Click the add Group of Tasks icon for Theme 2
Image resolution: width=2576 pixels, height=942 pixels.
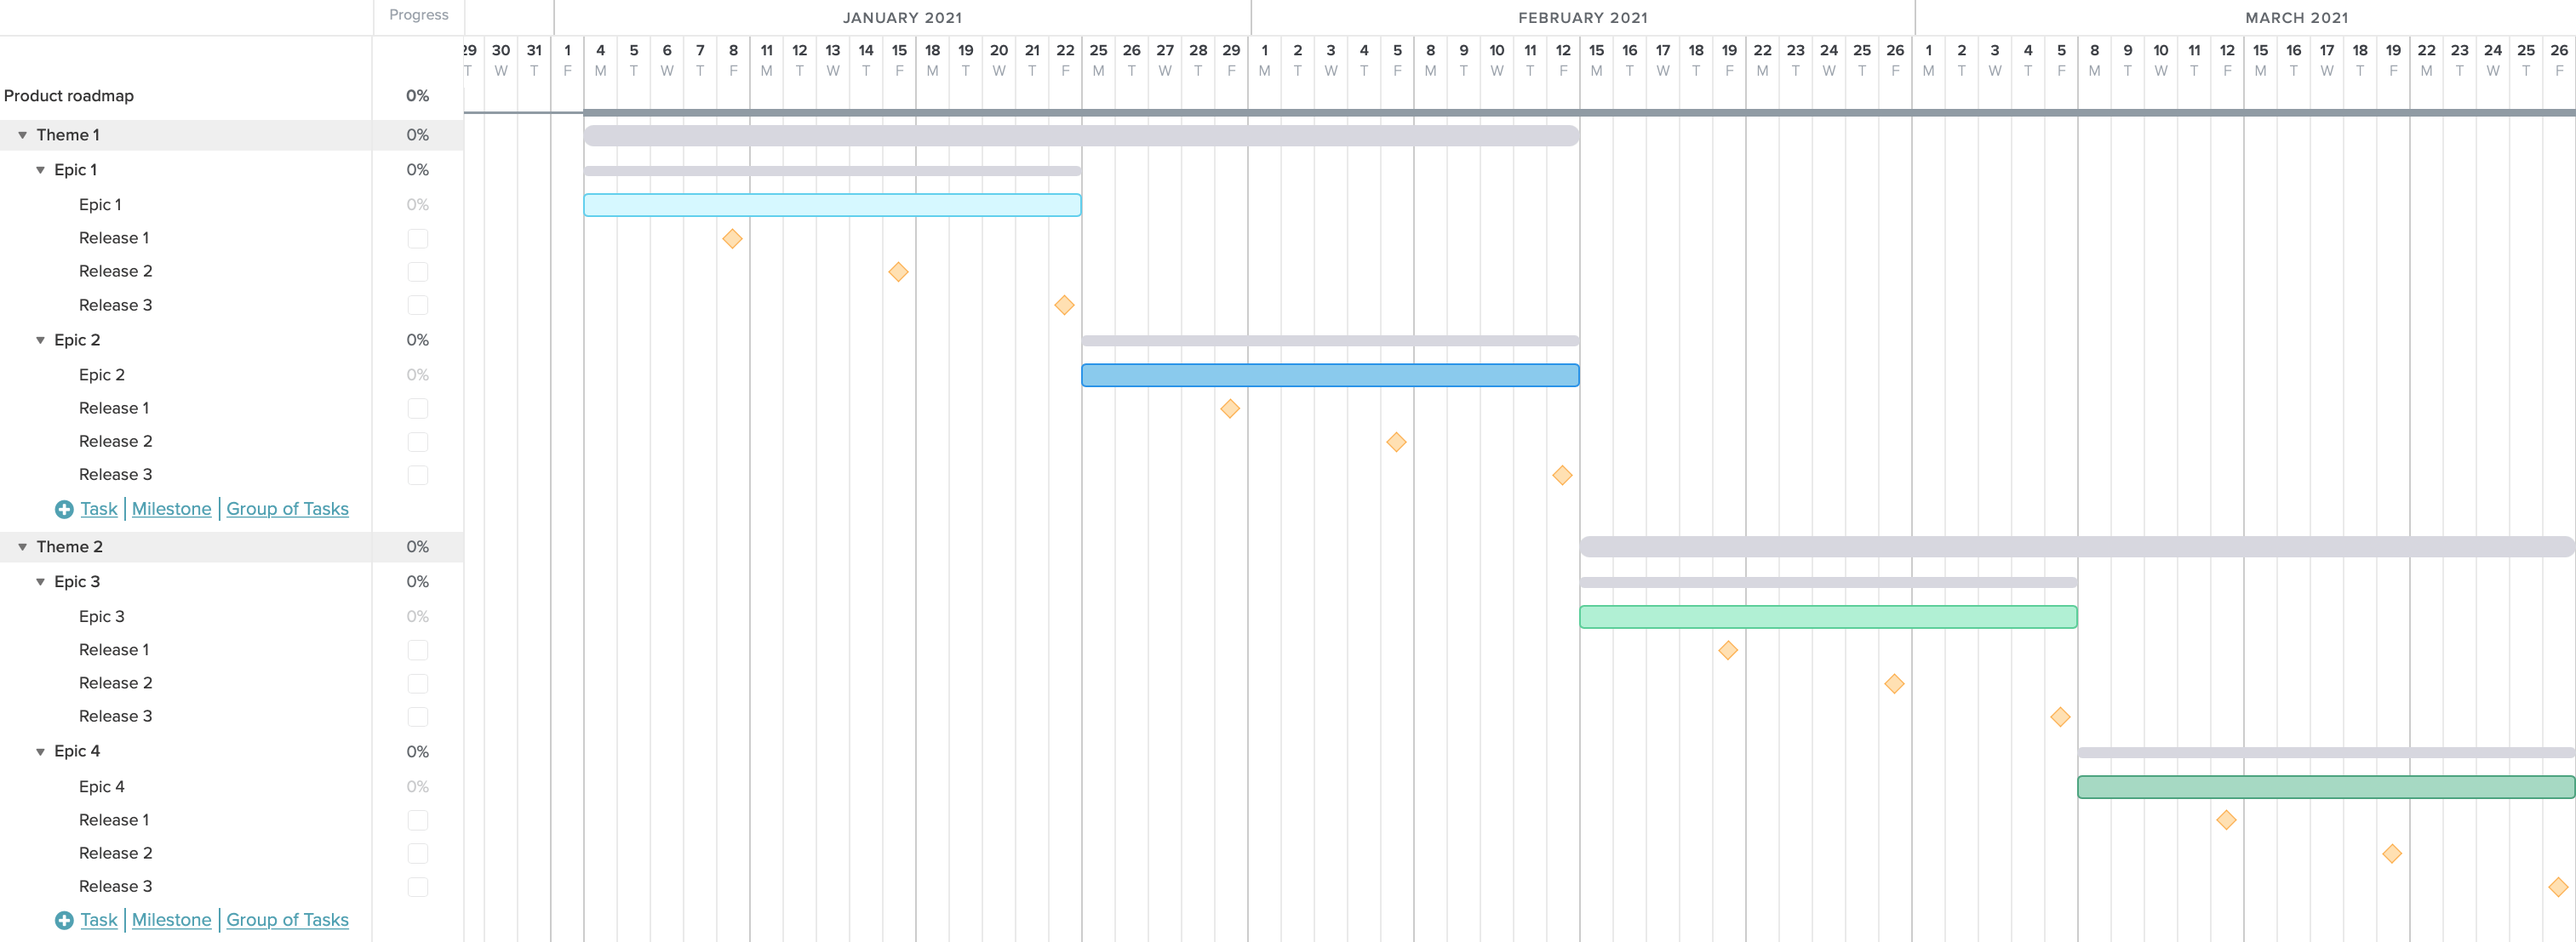(x=288, y=919)
